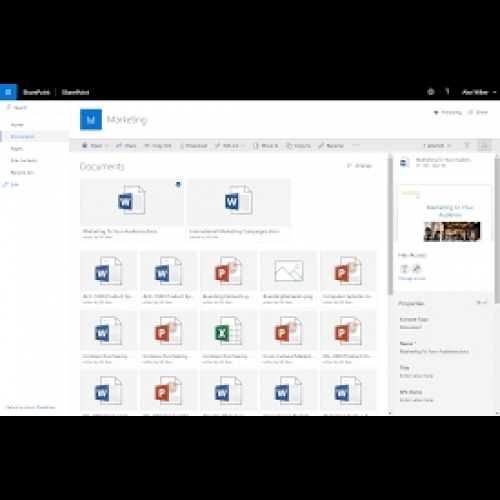The height and width of the screenshot is (500, 500).
Task: Click the help question mark icon
Action: (448, 92)
